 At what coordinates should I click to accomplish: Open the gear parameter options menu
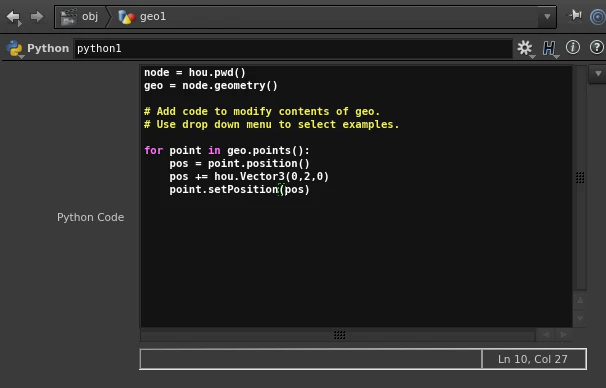pos(525,48)
